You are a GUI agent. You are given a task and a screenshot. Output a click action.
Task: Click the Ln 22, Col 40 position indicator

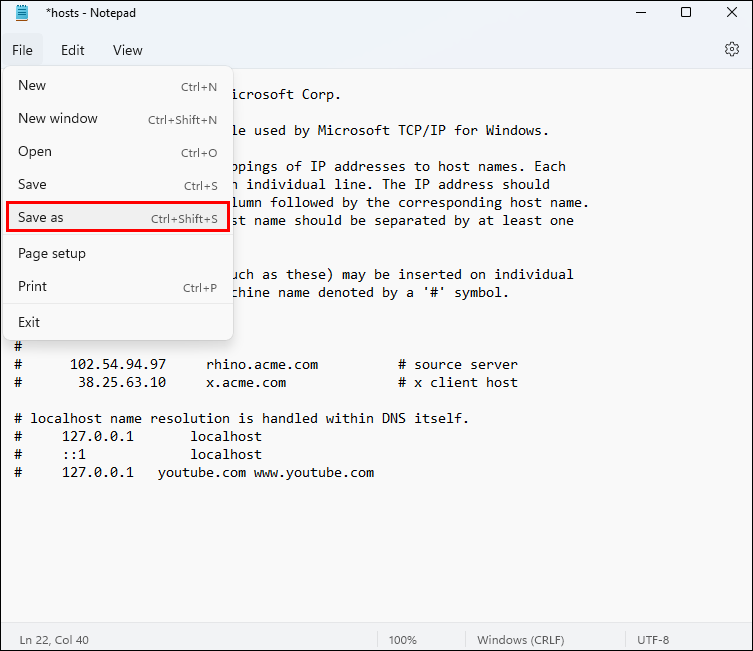[54, 640]
